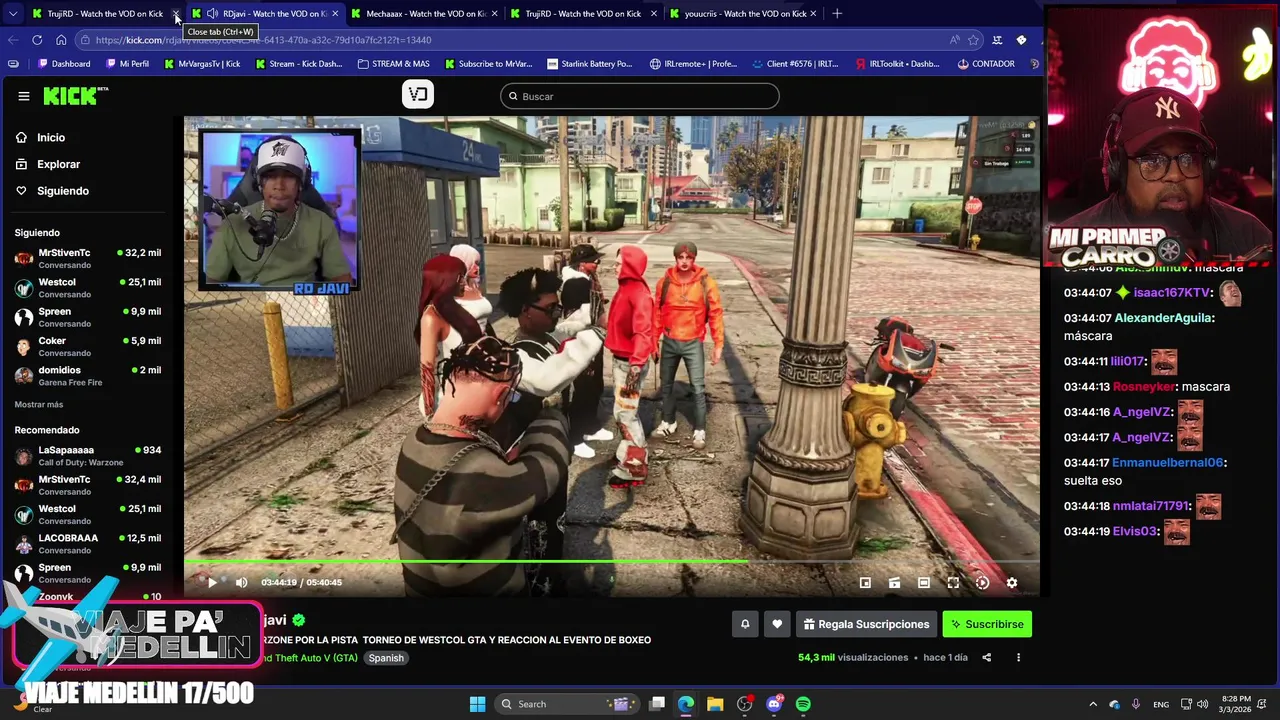1280x720 pixels.
Task: Open the Dashboard bookmark
Action: (64, 64)
